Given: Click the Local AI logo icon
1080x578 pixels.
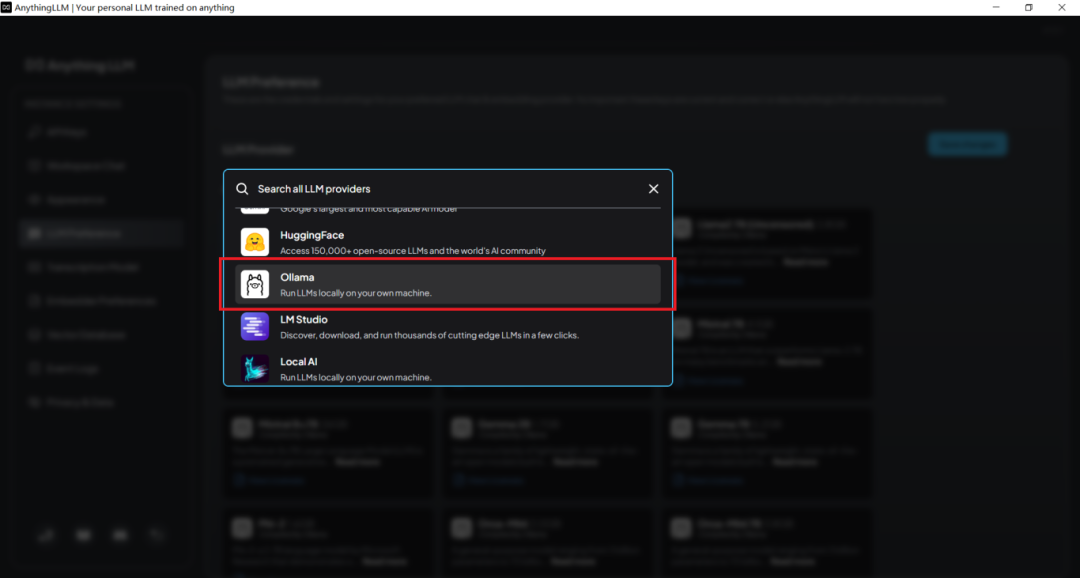Looking at the screenshot, I should [255, 369].
